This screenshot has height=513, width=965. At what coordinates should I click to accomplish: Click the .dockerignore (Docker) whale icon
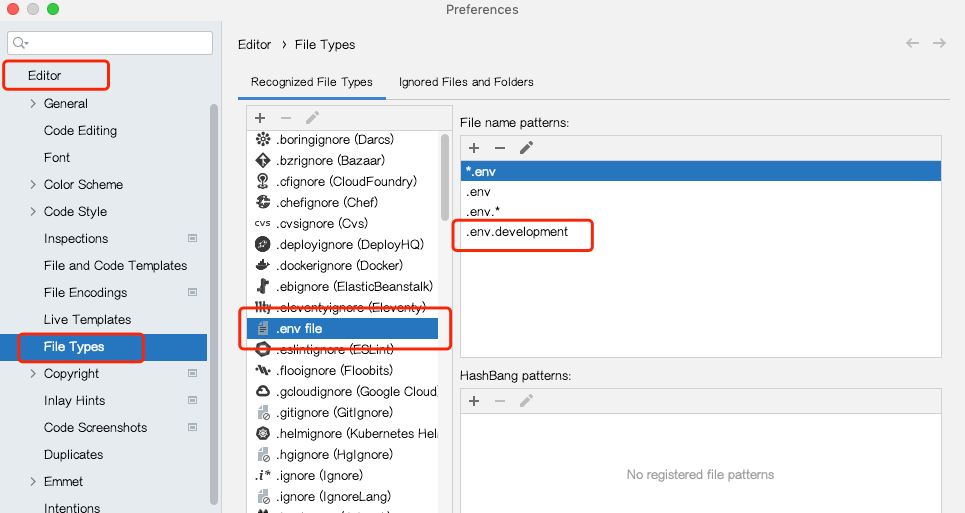tap(263, 265)
